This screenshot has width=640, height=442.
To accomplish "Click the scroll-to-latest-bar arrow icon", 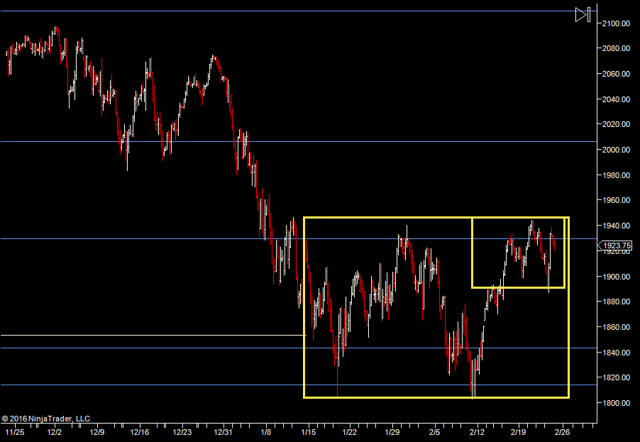I will click(x=583, y=14).
